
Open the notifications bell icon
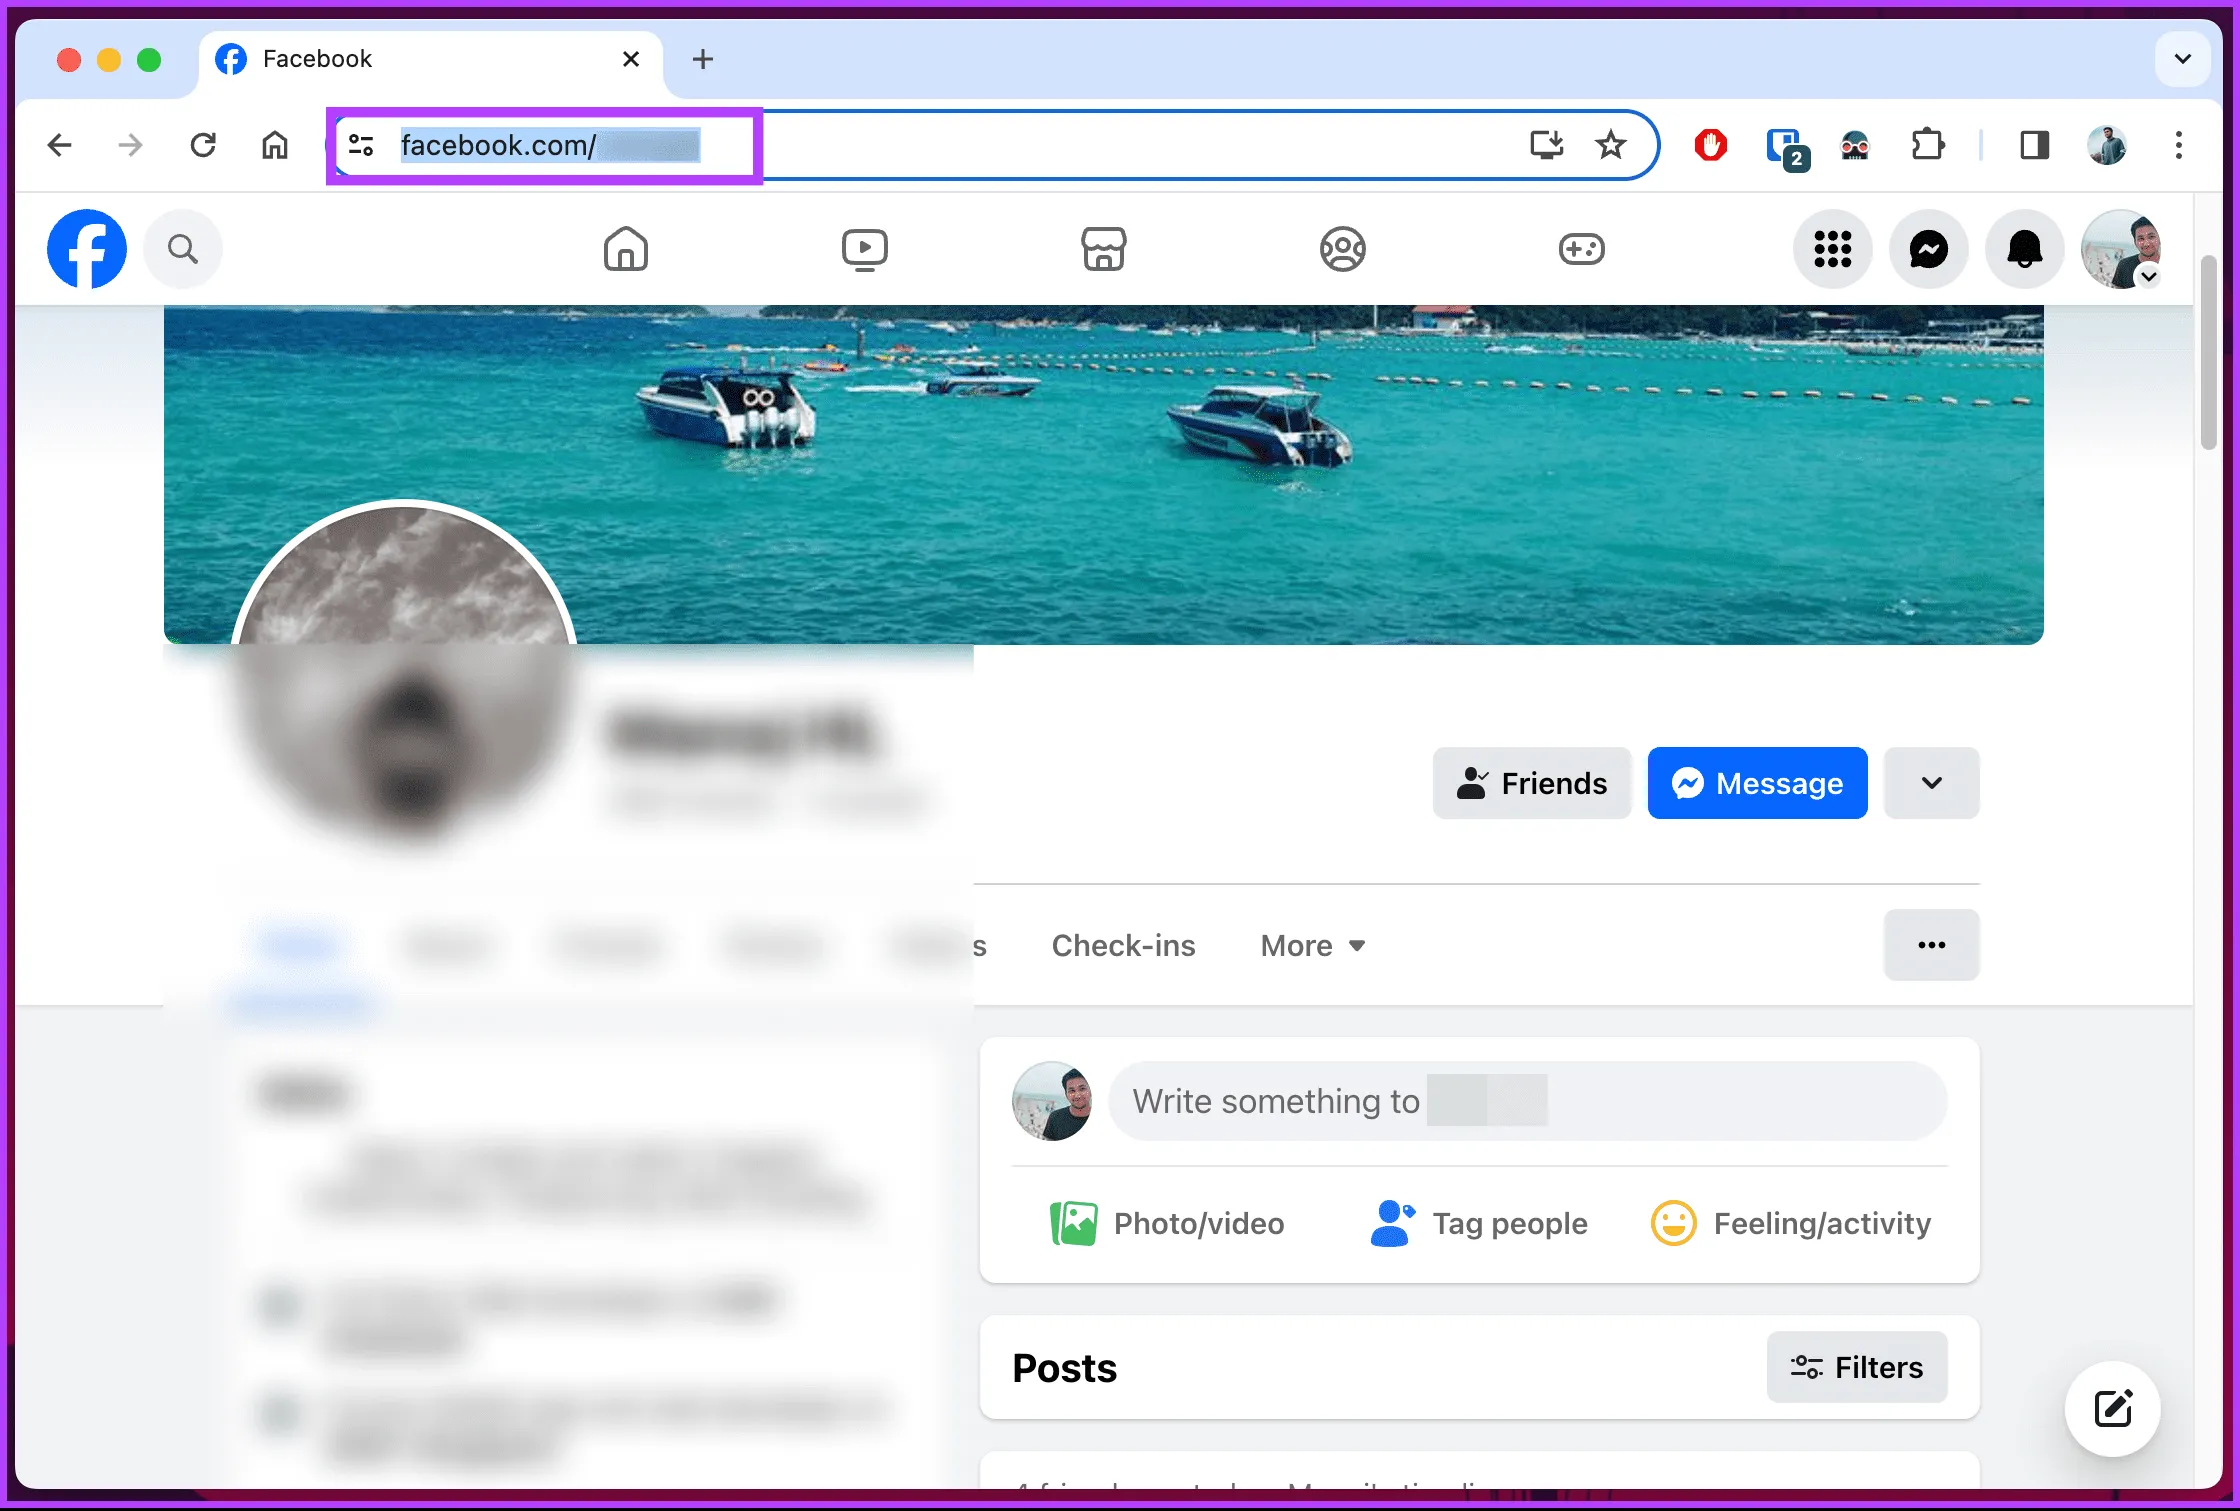[x=2024, y=249]
